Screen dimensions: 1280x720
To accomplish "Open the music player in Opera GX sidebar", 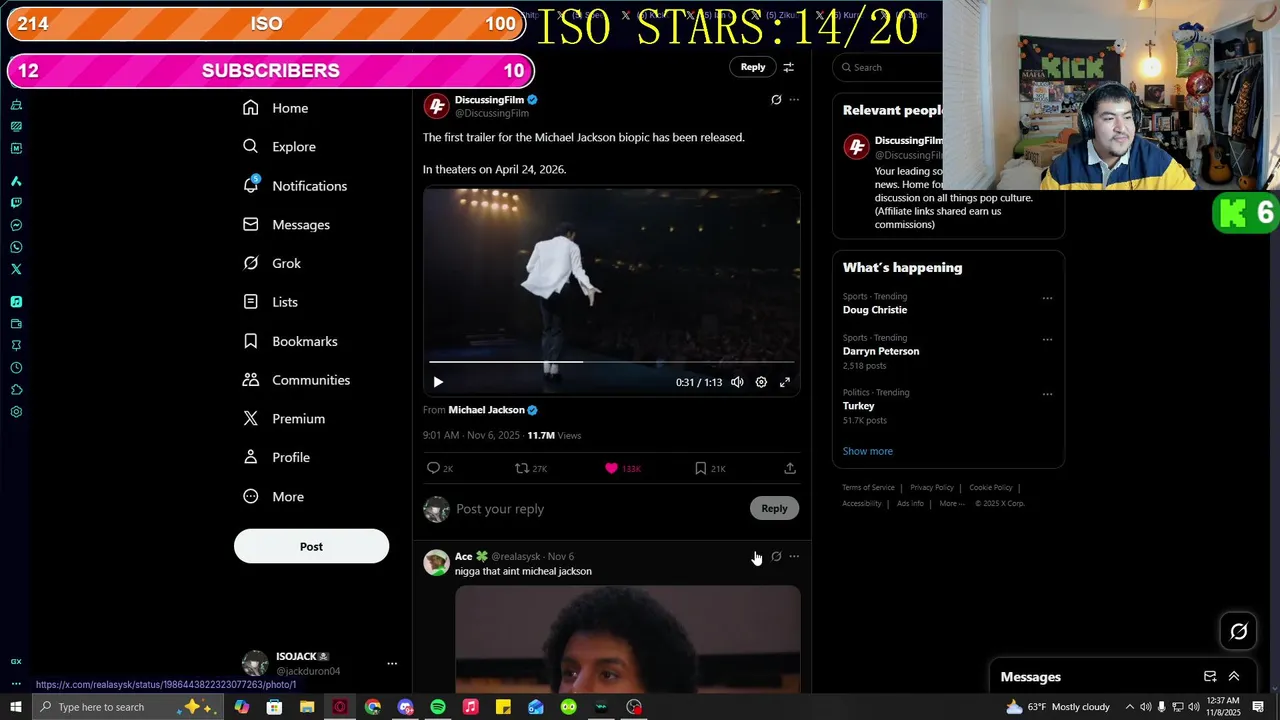I will pos(16,301).
